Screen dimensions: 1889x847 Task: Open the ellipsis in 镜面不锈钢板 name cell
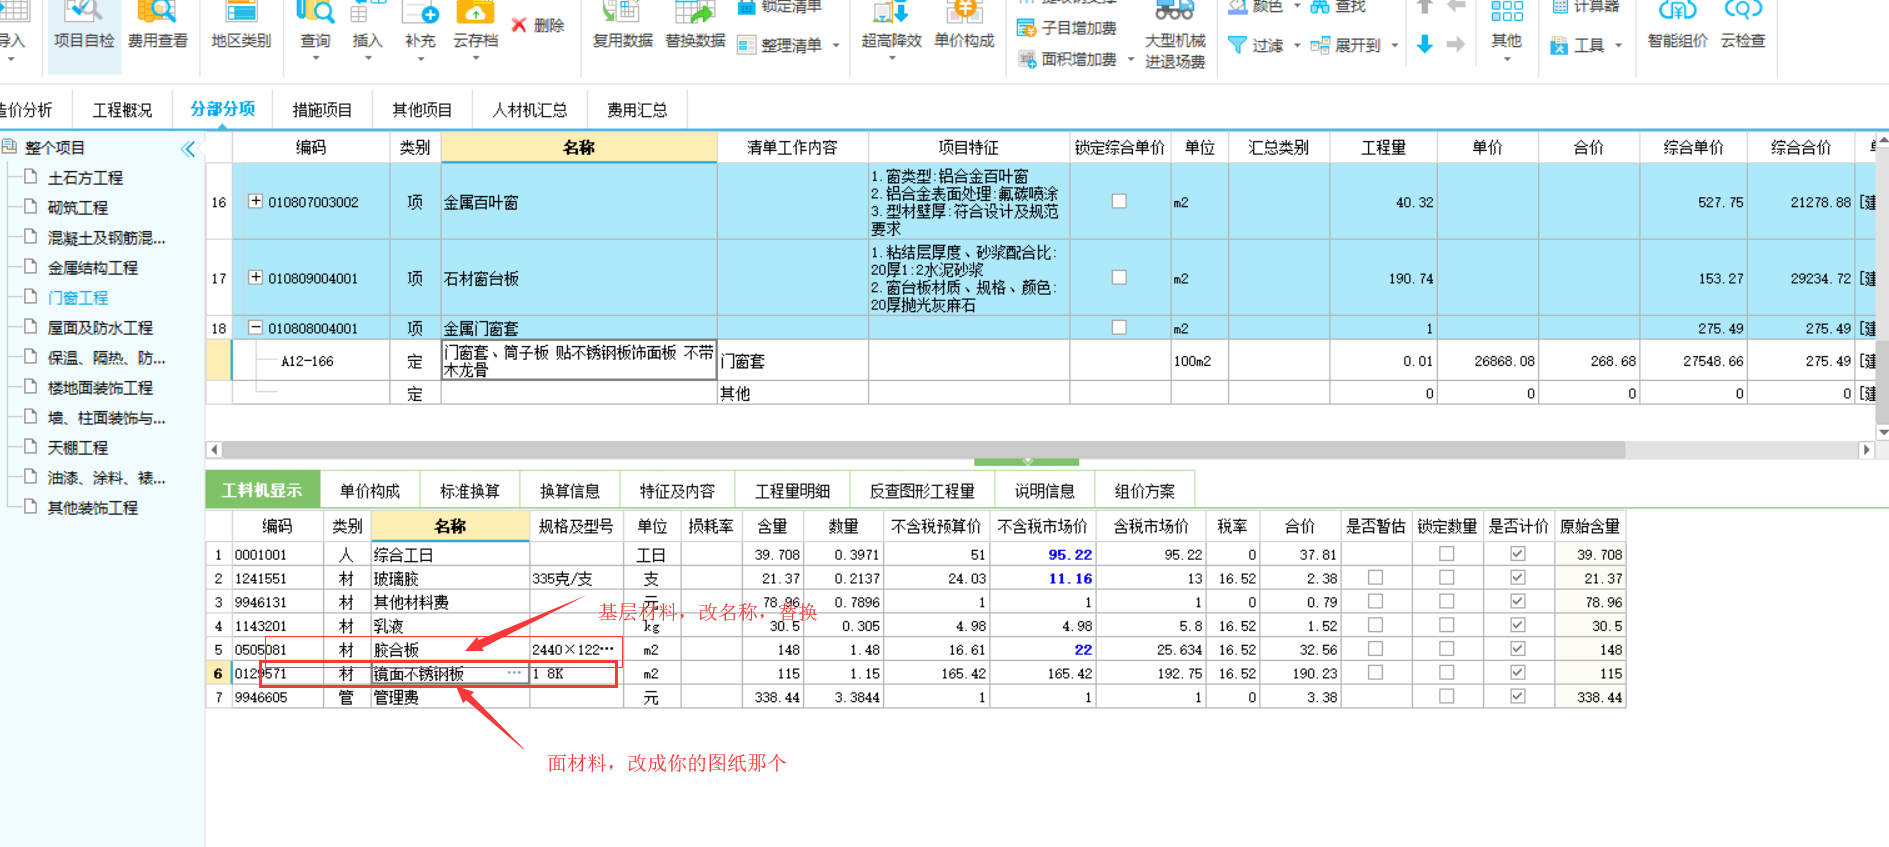click(x=514, y=673)
